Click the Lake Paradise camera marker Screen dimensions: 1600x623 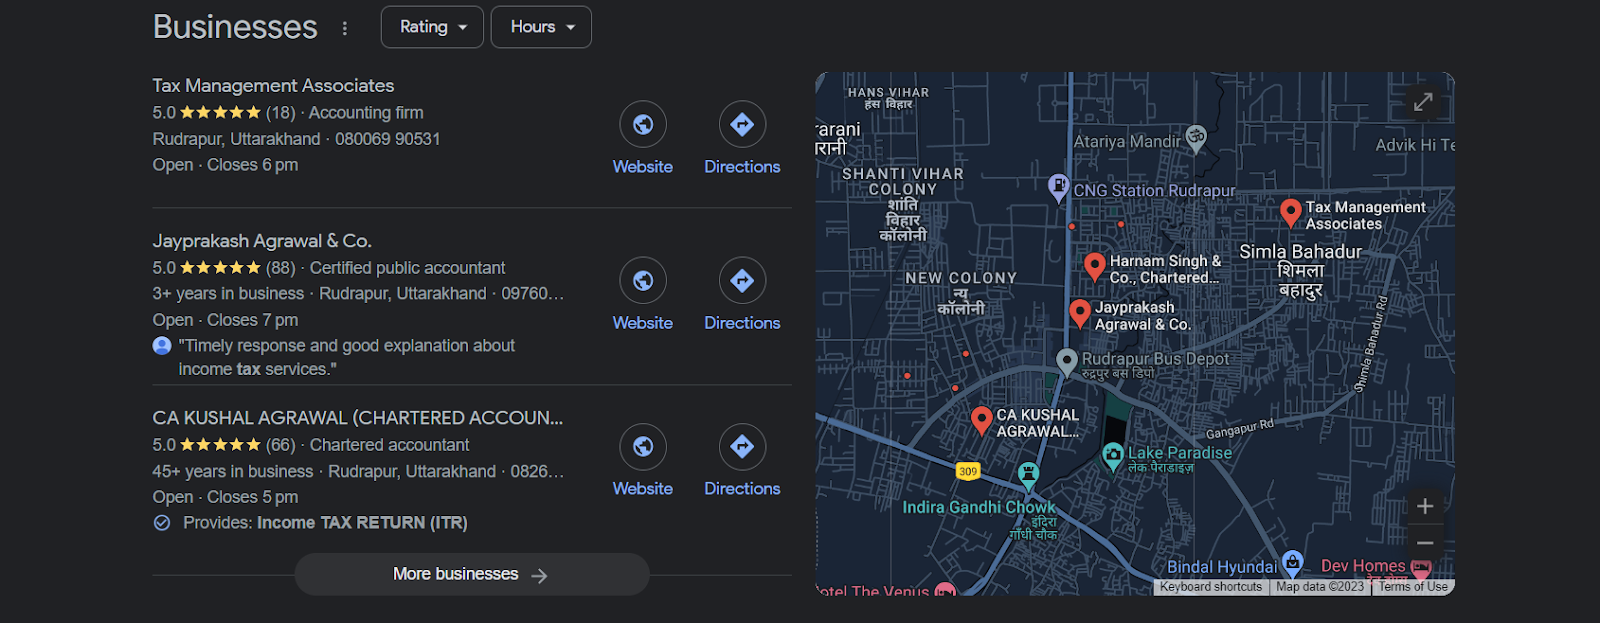(x=1112, y=456)
